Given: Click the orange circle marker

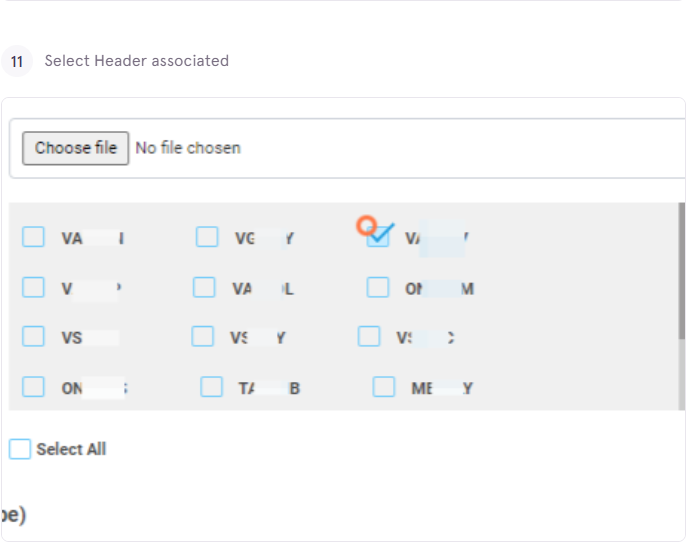Looking at the screenshot, I should tap(366, 226).
